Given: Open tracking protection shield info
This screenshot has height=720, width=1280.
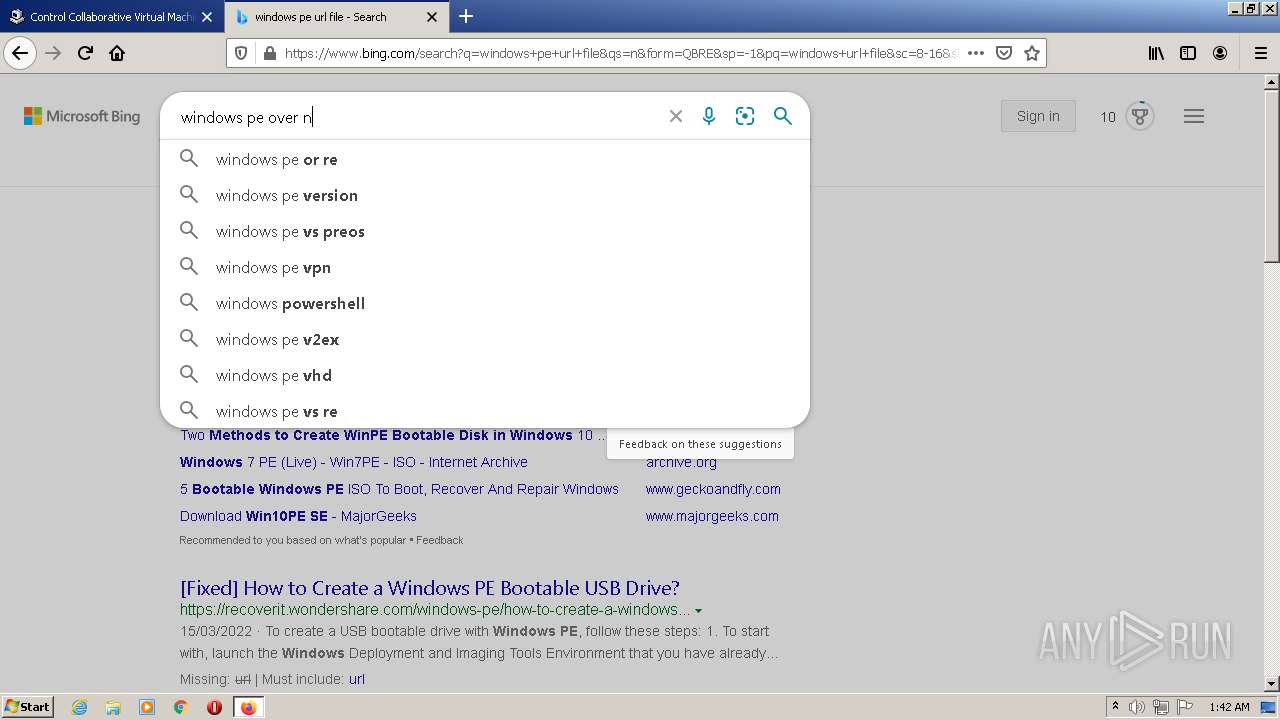Looking at the screenshot, I should (241, 53).
